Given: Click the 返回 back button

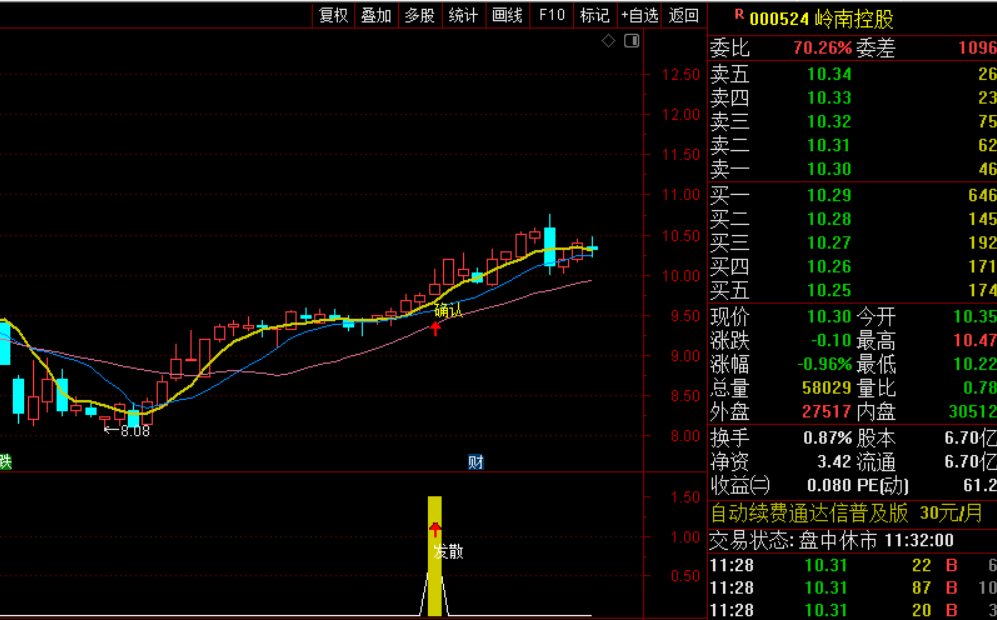Looking at the screenshot, I should 684,15.
